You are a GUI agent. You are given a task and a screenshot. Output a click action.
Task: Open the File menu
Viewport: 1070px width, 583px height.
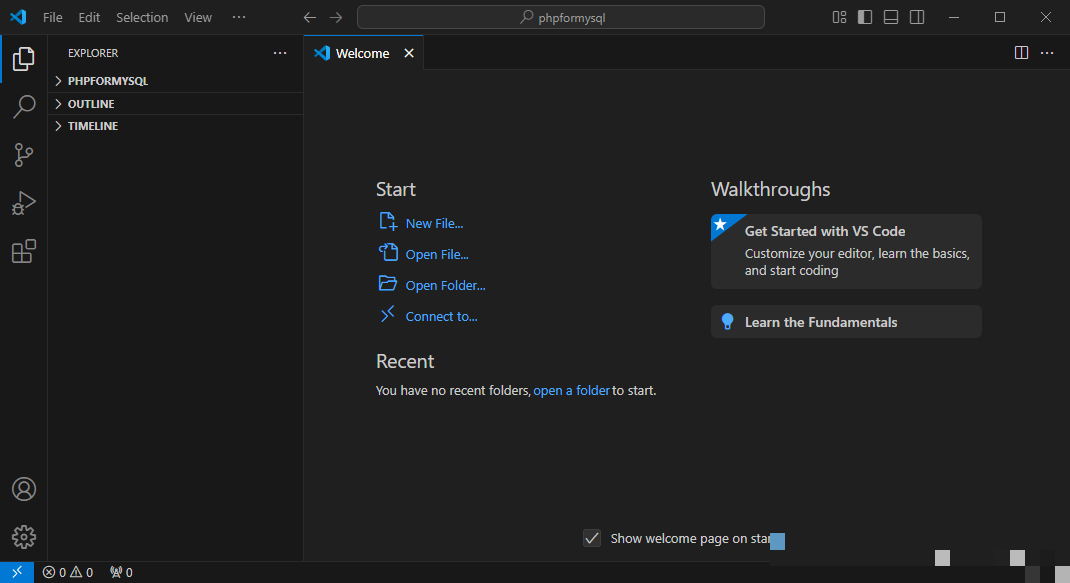click(x=53, y=17)
